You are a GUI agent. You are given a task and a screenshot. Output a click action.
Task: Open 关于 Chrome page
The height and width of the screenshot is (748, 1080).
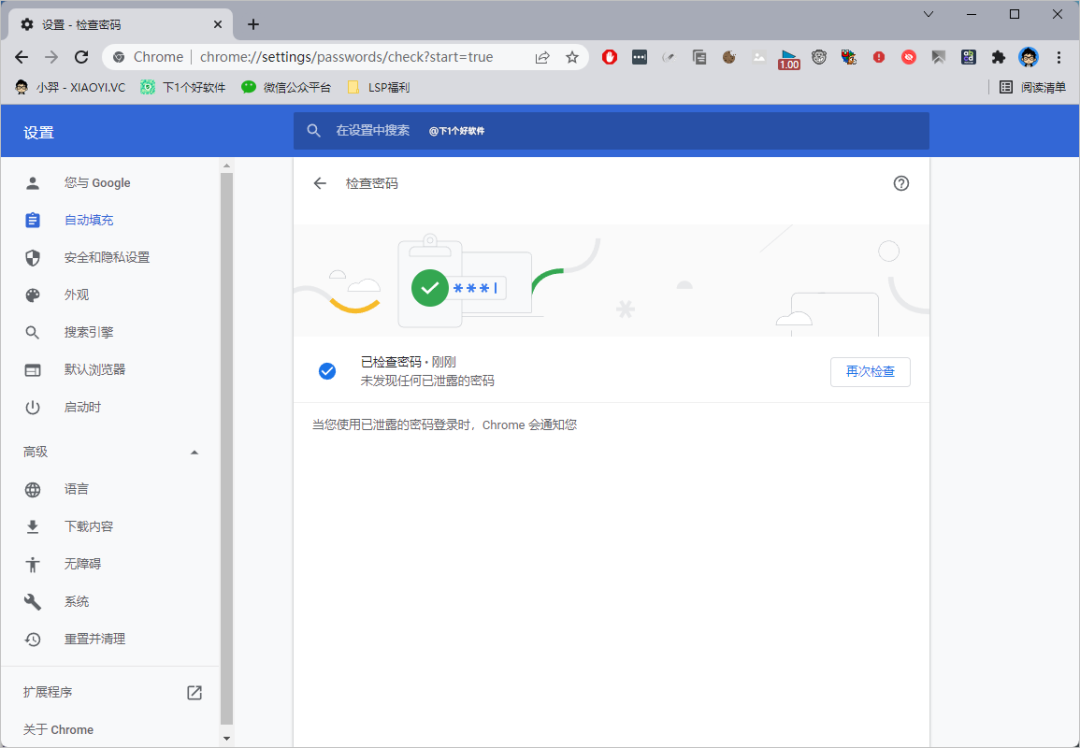(58, 729)
